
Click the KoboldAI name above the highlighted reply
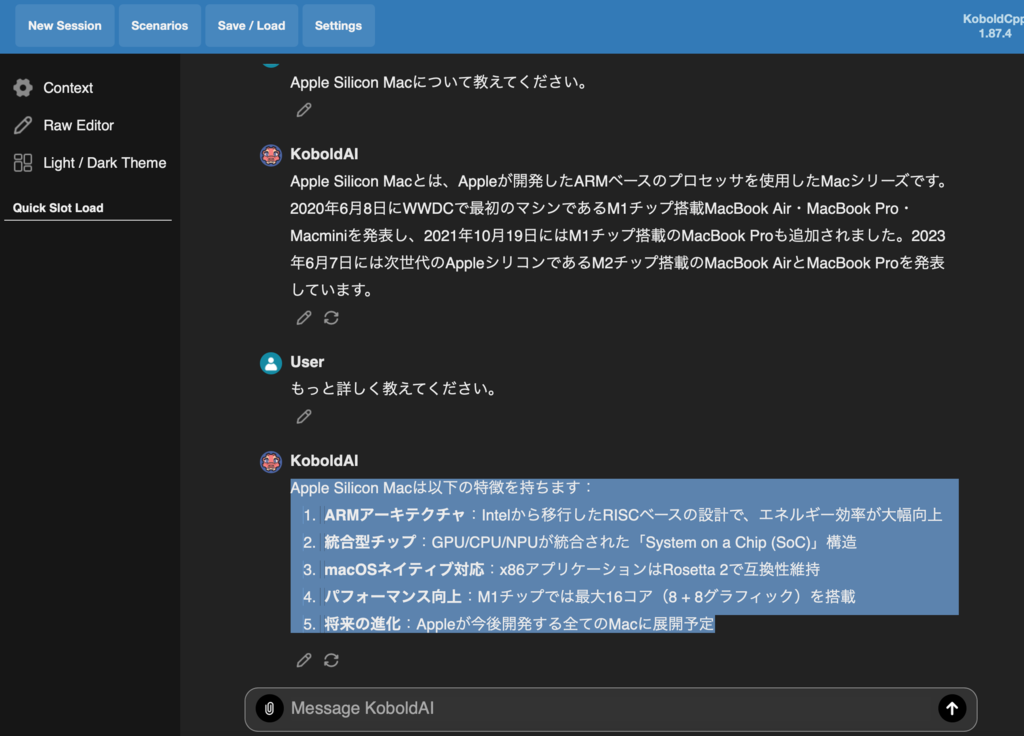pos(324,460)
